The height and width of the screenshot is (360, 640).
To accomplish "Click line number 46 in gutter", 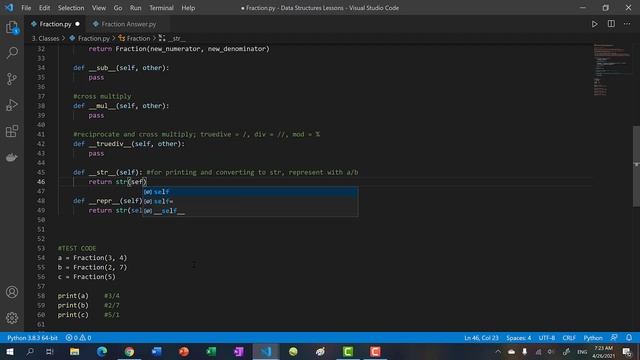I will (41, 182).
